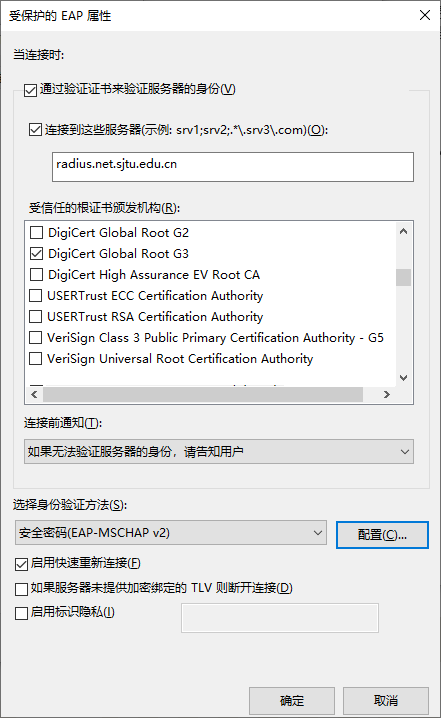This screenshot has height=718, width=441.
Task: Close the 受保护的 EAP 属性 dialog
Action: 425,16
